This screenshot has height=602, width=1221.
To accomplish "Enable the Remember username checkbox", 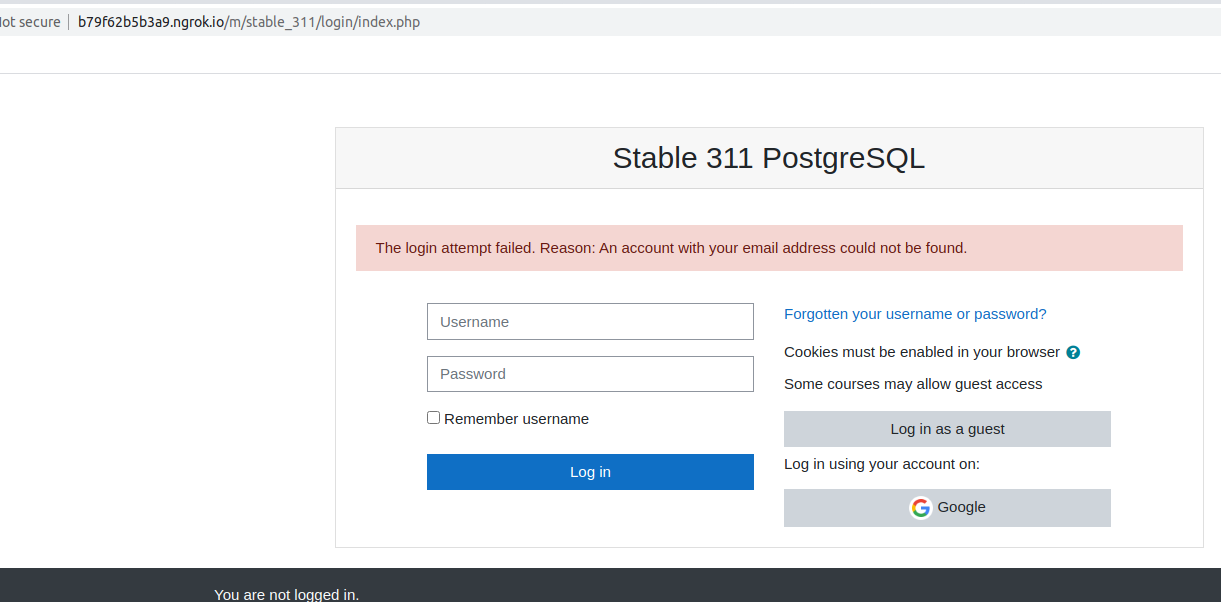I will coord(433,418).
